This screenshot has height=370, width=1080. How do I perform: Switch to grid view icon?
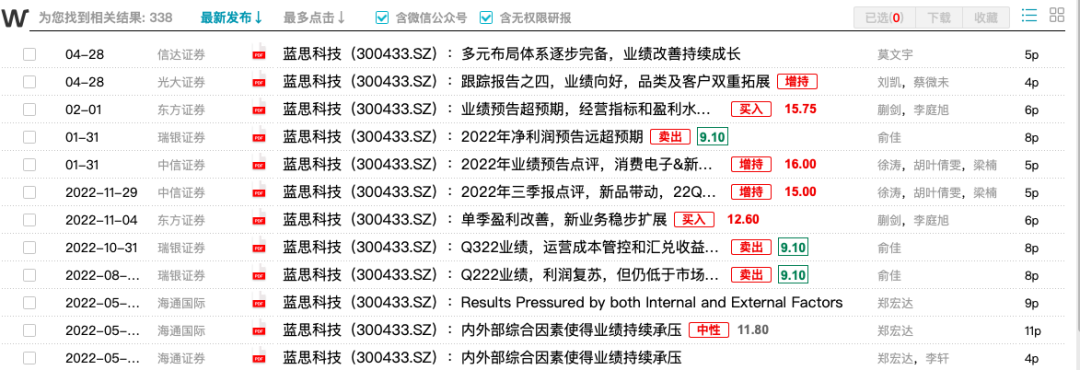1057,16
